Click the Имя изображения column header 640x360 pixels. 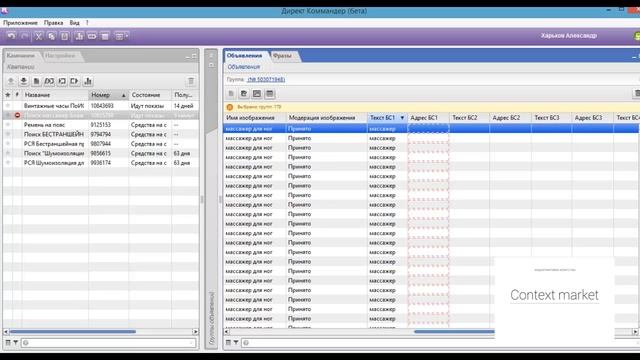pos(255,118)
